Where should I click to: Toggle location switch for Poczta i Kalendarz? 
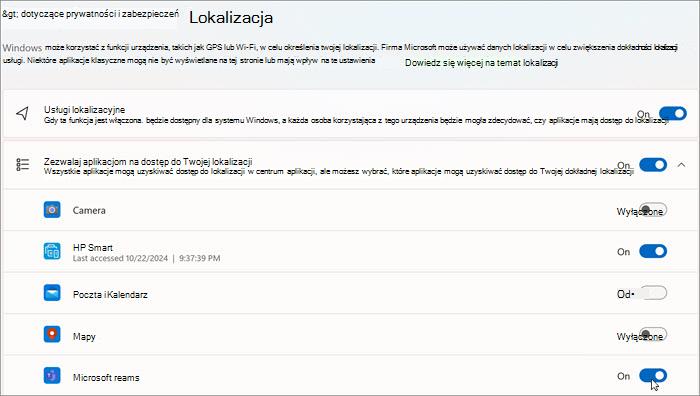pos(653,293)
